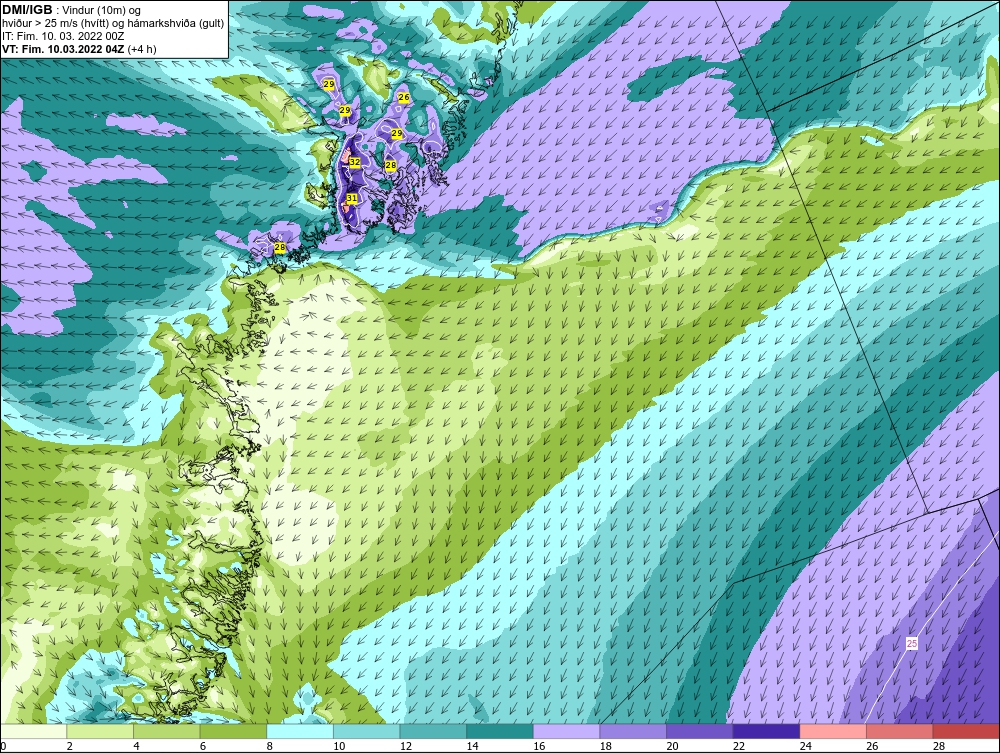
Task: Click the legend scale number 18
Action: (x=605, y=746)
